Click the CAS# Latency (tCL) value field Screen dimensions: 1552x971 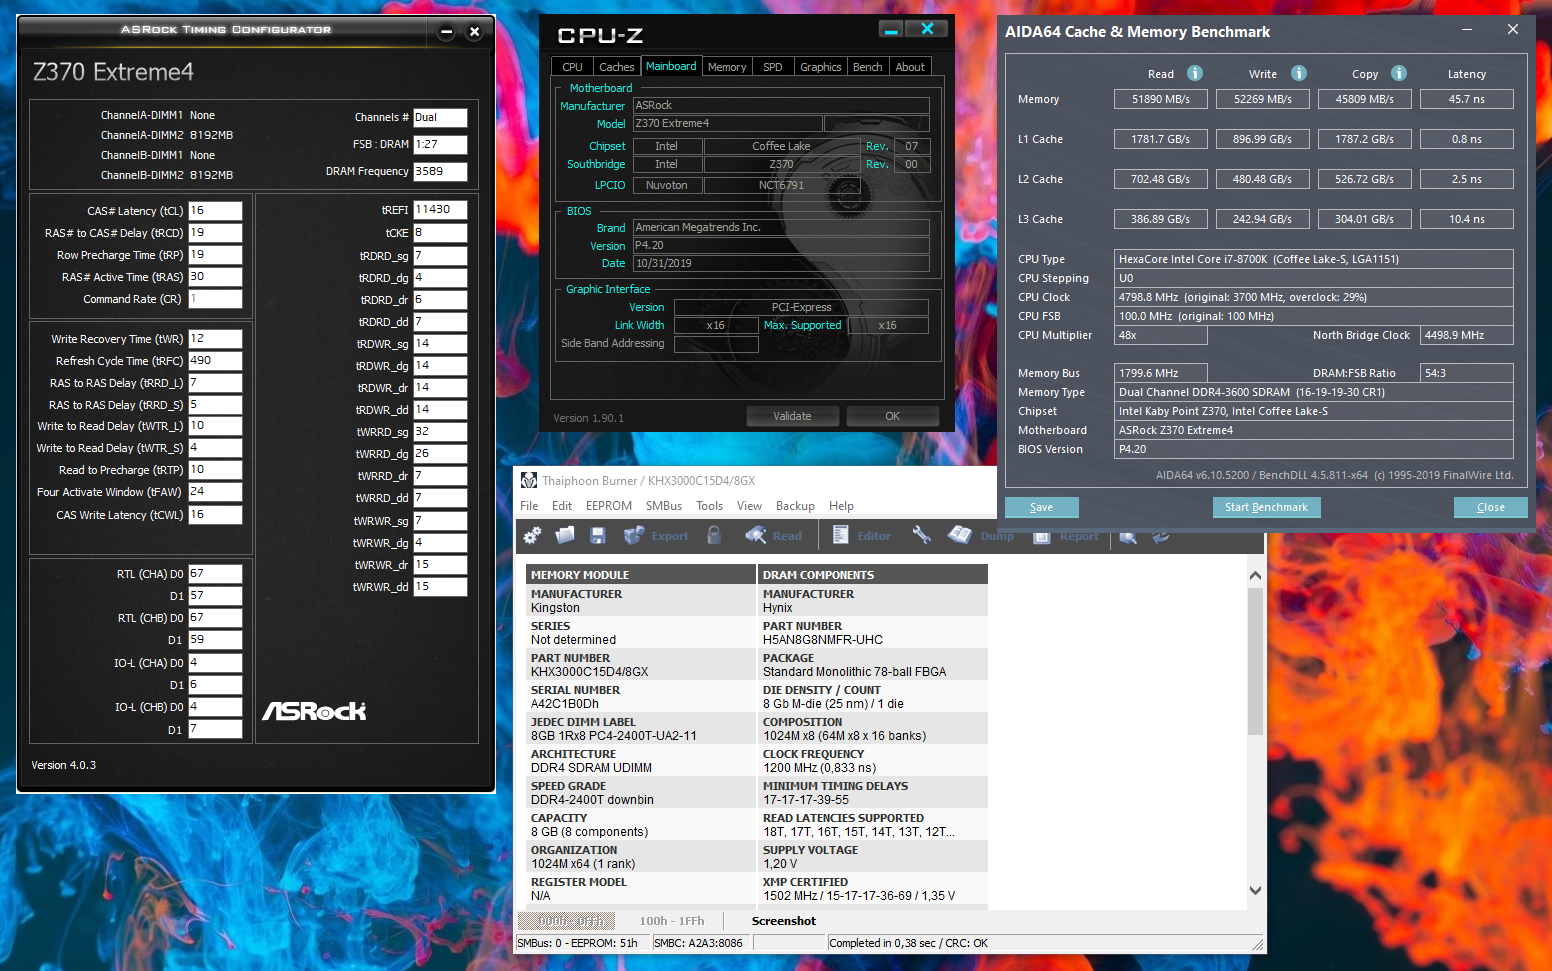click(215, 211)
